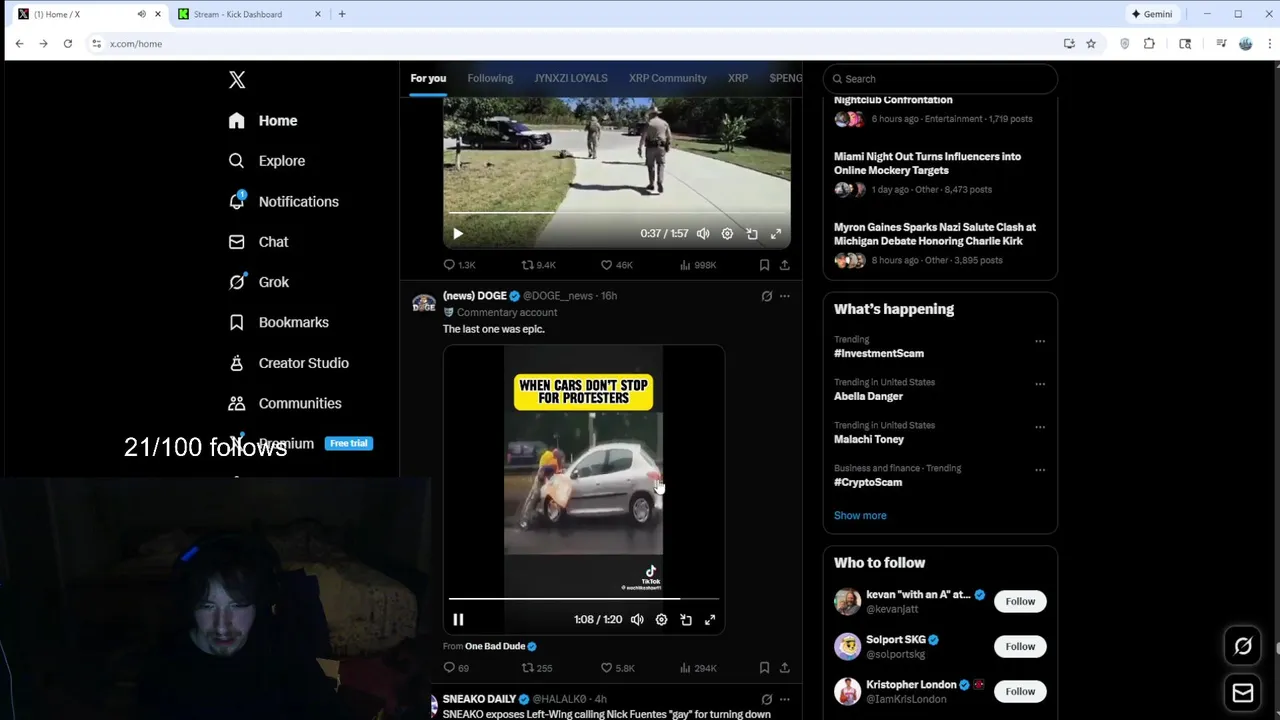1280x720 pixels.
Task: Follow kevan "with an A" account
Action: 1020,602
